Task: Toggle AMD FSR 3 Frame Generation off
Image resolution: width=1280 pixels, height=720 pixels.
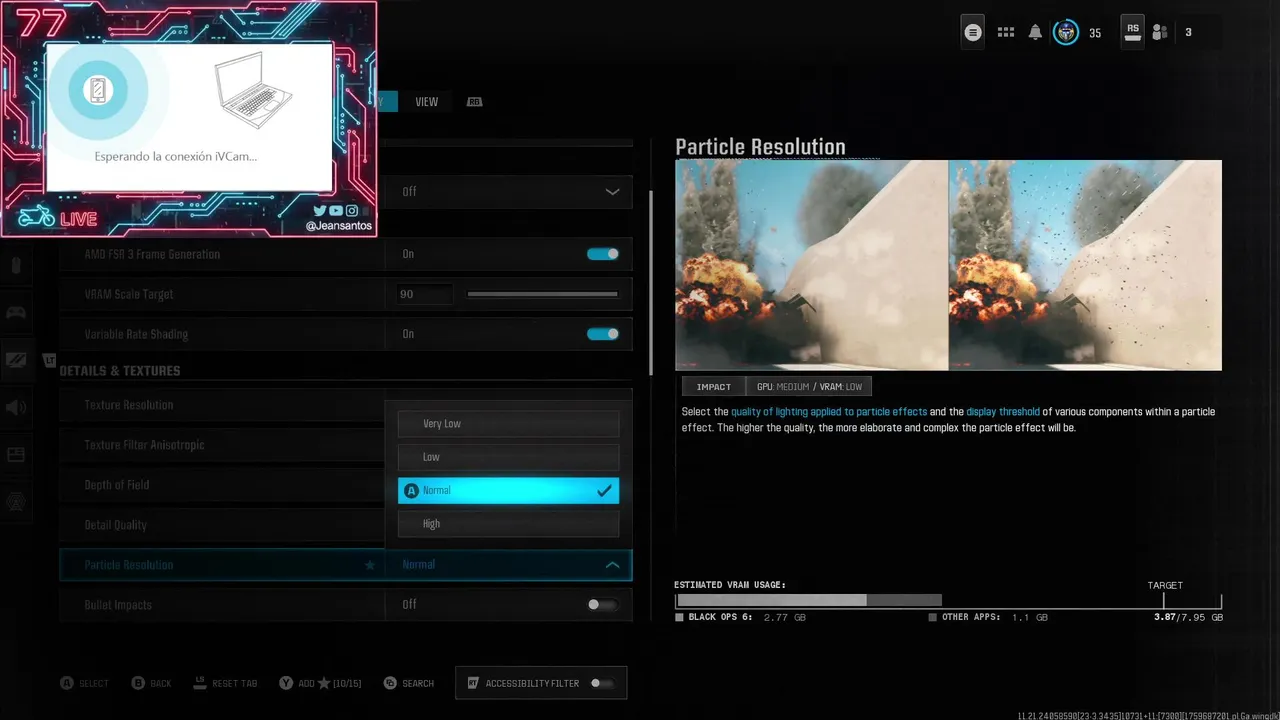Action: (603, 254)
